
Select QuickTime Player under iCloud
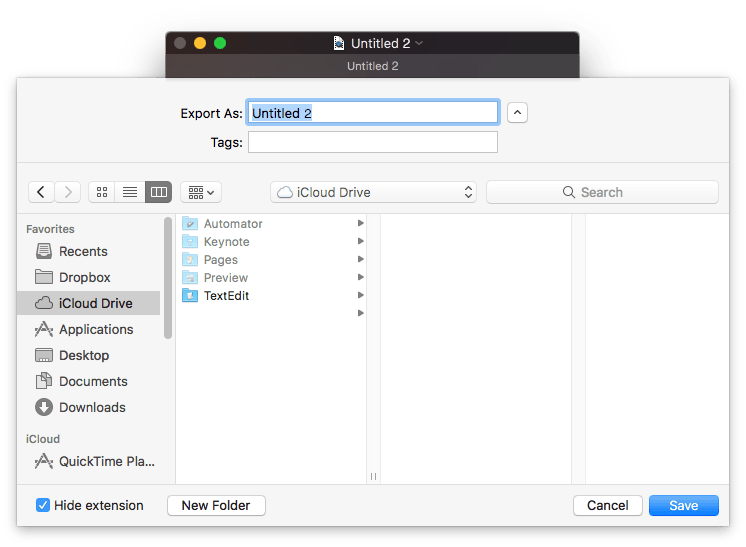click(x=88, y=461)
